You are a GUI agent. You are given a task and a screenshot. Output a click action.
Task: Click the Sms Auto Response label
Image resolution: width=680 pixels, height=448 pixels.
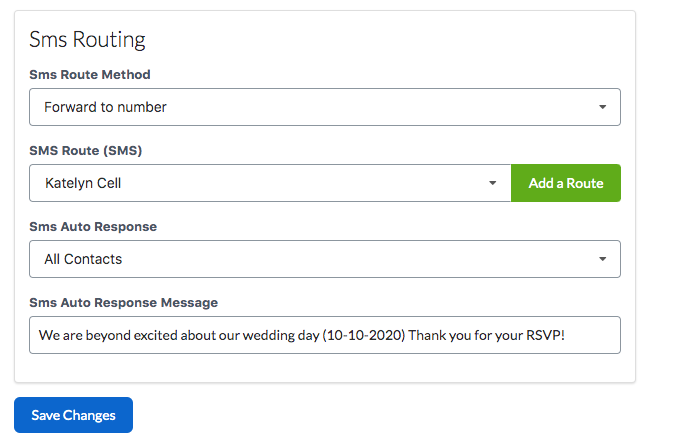click(x=93, y=227)
